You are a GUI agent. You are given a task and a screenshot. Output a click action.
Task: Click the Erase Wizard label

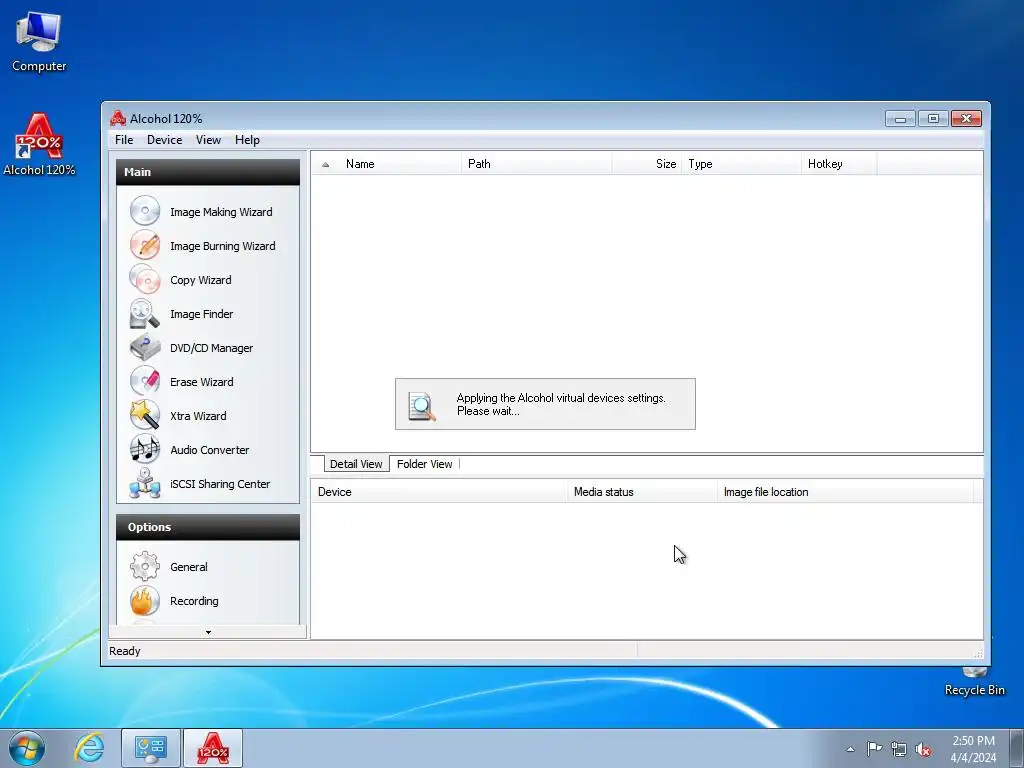click(202, 381)
